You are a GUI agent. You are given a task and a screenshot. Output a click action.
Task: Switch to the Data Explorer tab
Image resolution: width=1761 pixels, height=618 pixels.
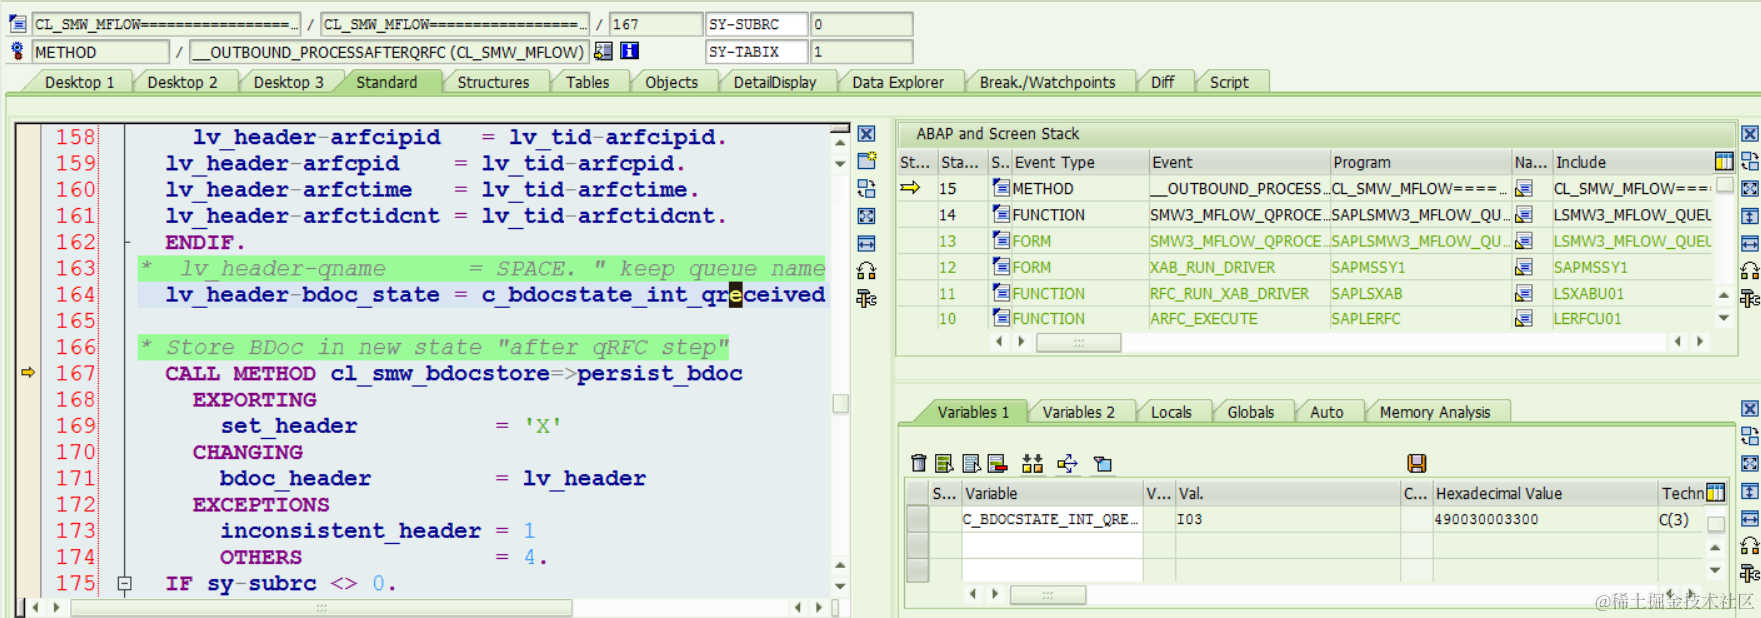898,82
